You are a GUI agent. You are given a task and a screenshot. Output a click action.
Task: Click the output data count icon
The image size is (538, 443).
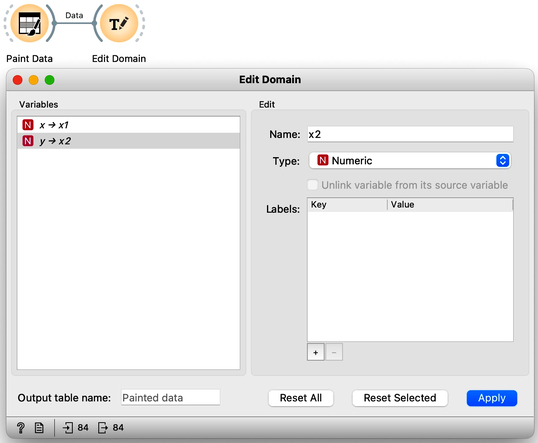(103, 428)
